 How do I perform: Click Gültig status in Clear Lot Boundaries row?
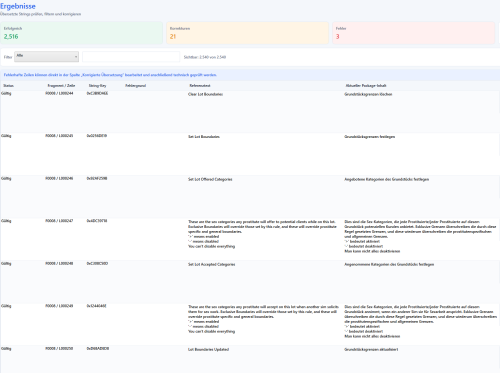[x=6, y=94]
